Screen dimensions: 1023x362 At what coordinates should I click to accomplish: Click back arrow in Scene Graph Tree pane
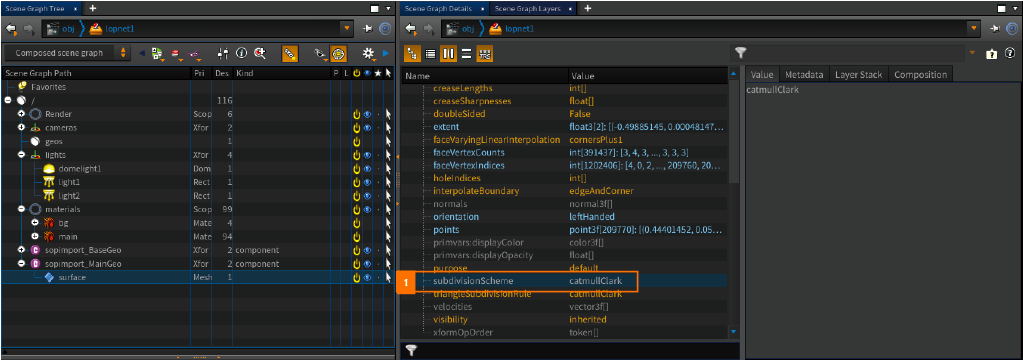tap(12, 29)
